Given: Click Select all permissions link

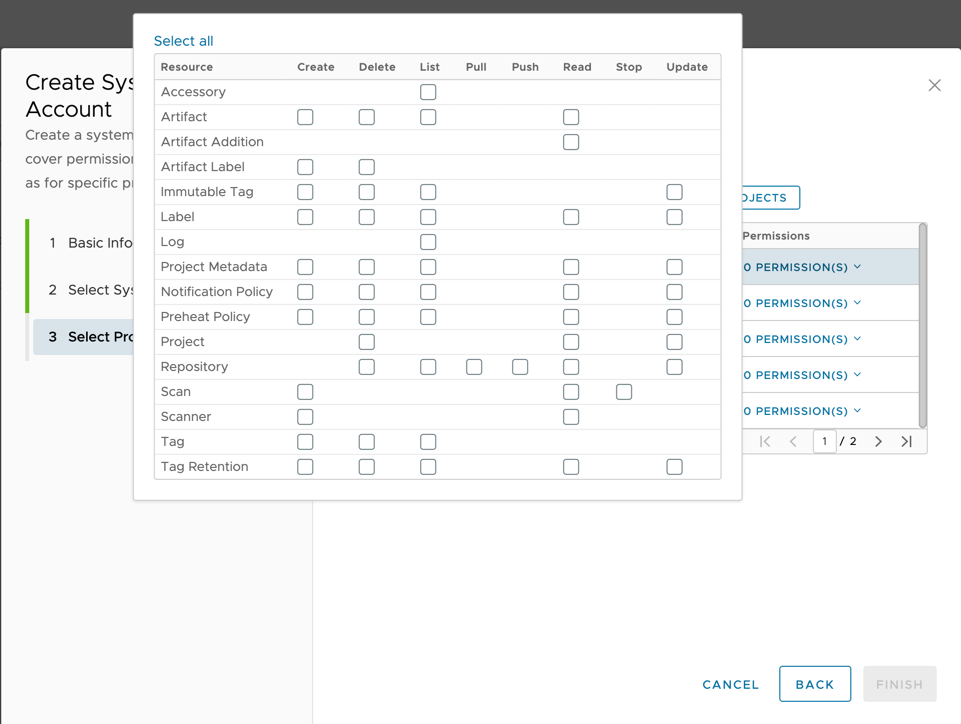Looking at the screenshot, I should [183, 41].
